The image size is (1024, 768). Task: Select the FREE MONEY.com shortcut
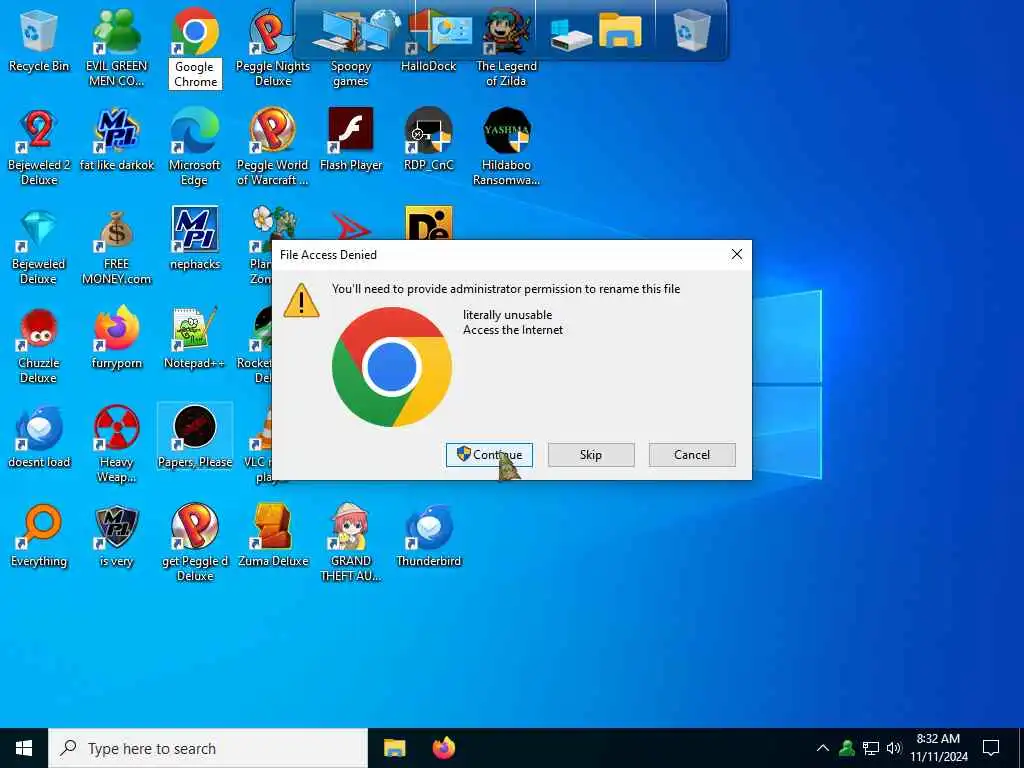[x=116, y=246]
